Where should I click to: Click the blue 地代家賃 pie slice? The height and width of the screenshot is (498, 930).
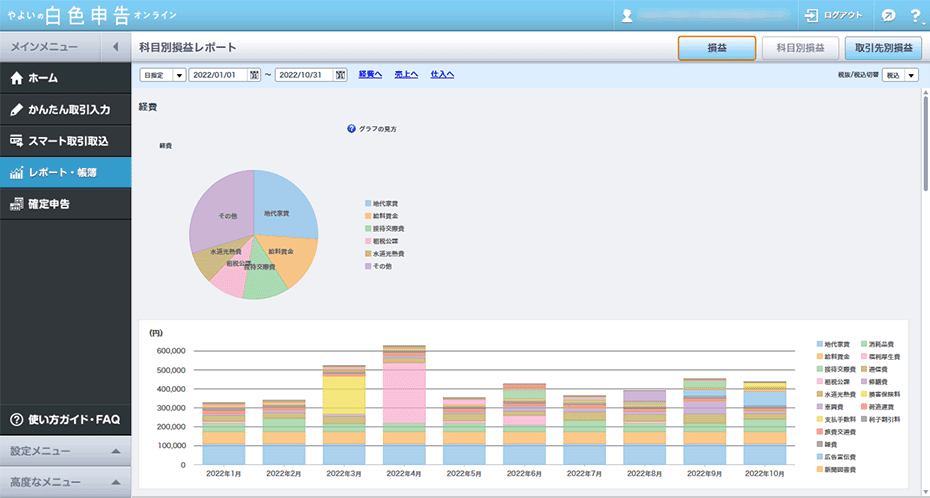[285, 205]
